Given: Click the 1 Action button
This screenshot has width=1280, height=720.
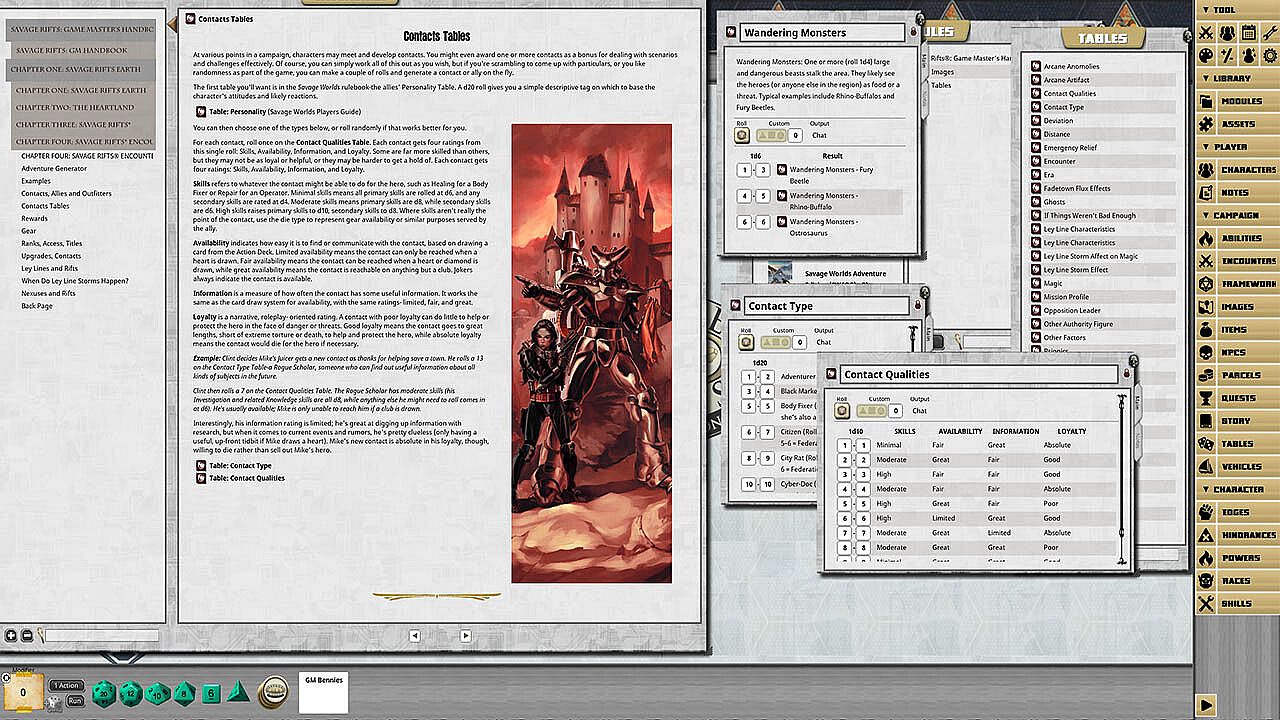Looking at the screenshot, I should pyautogui.click(x=67, y=685).
